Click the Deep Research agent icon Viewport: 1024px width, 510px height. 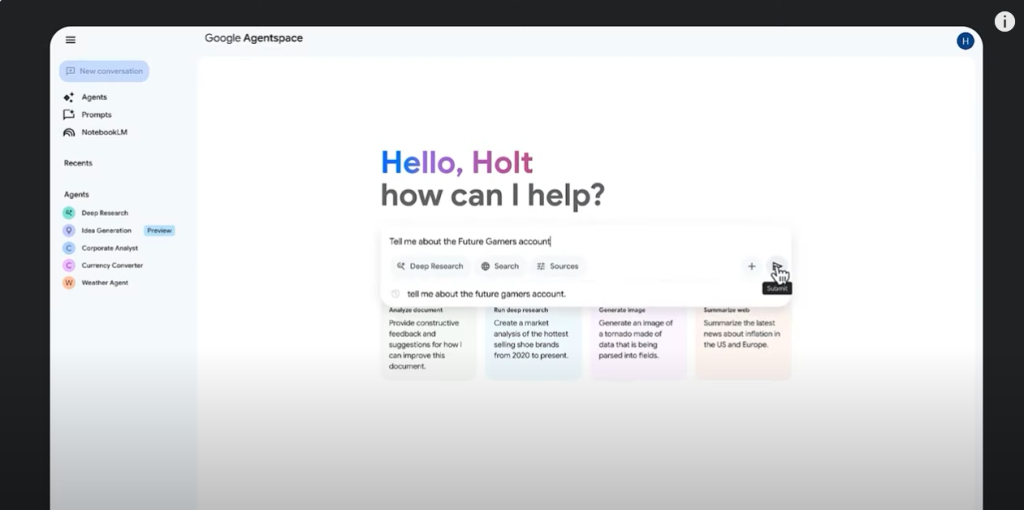point(69,213)
